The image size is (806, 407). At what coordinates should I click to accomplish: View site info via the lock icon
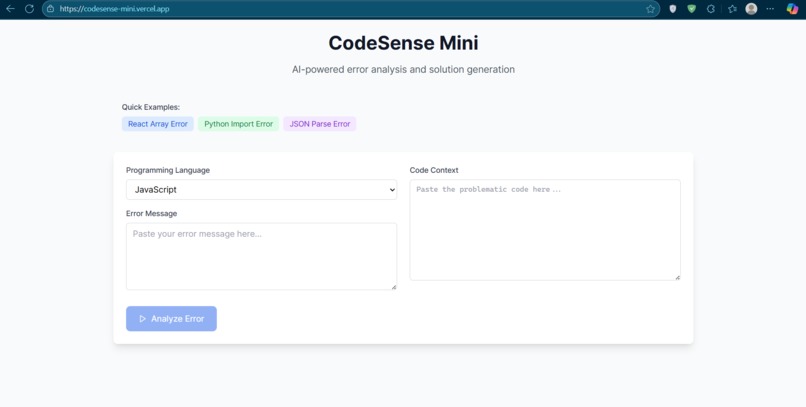[50, 9]
